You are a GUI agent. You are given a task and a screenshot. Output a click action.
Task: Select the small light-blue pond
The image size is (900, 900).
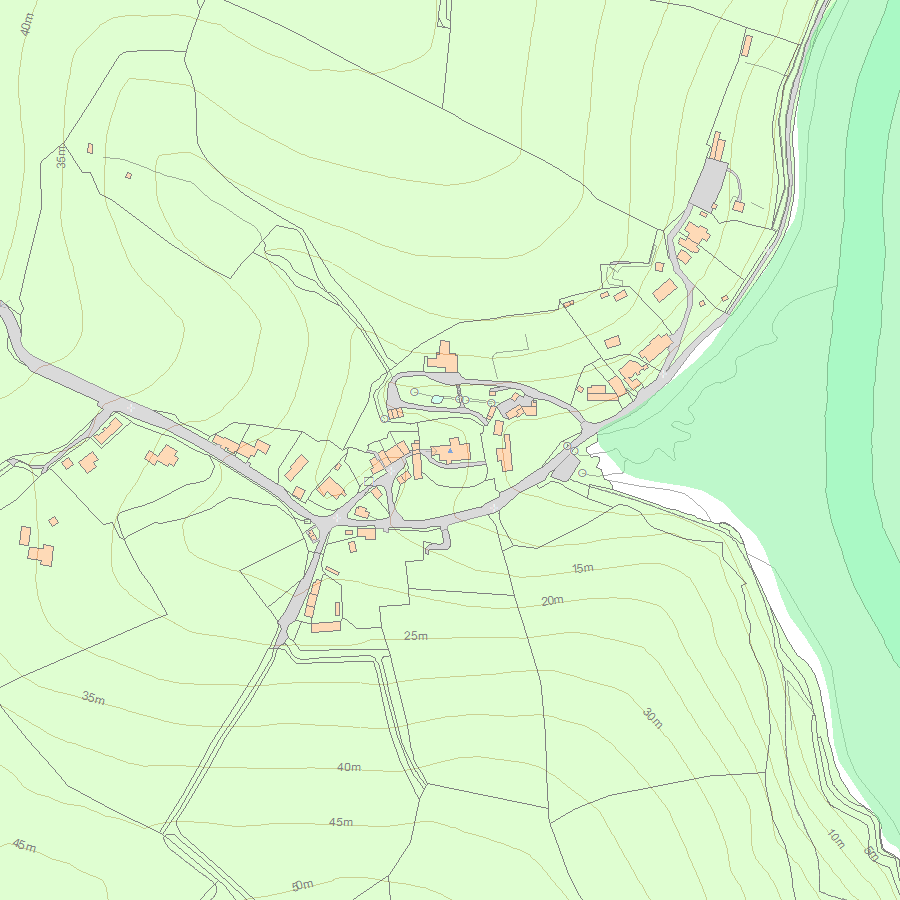tap(437, 399)
